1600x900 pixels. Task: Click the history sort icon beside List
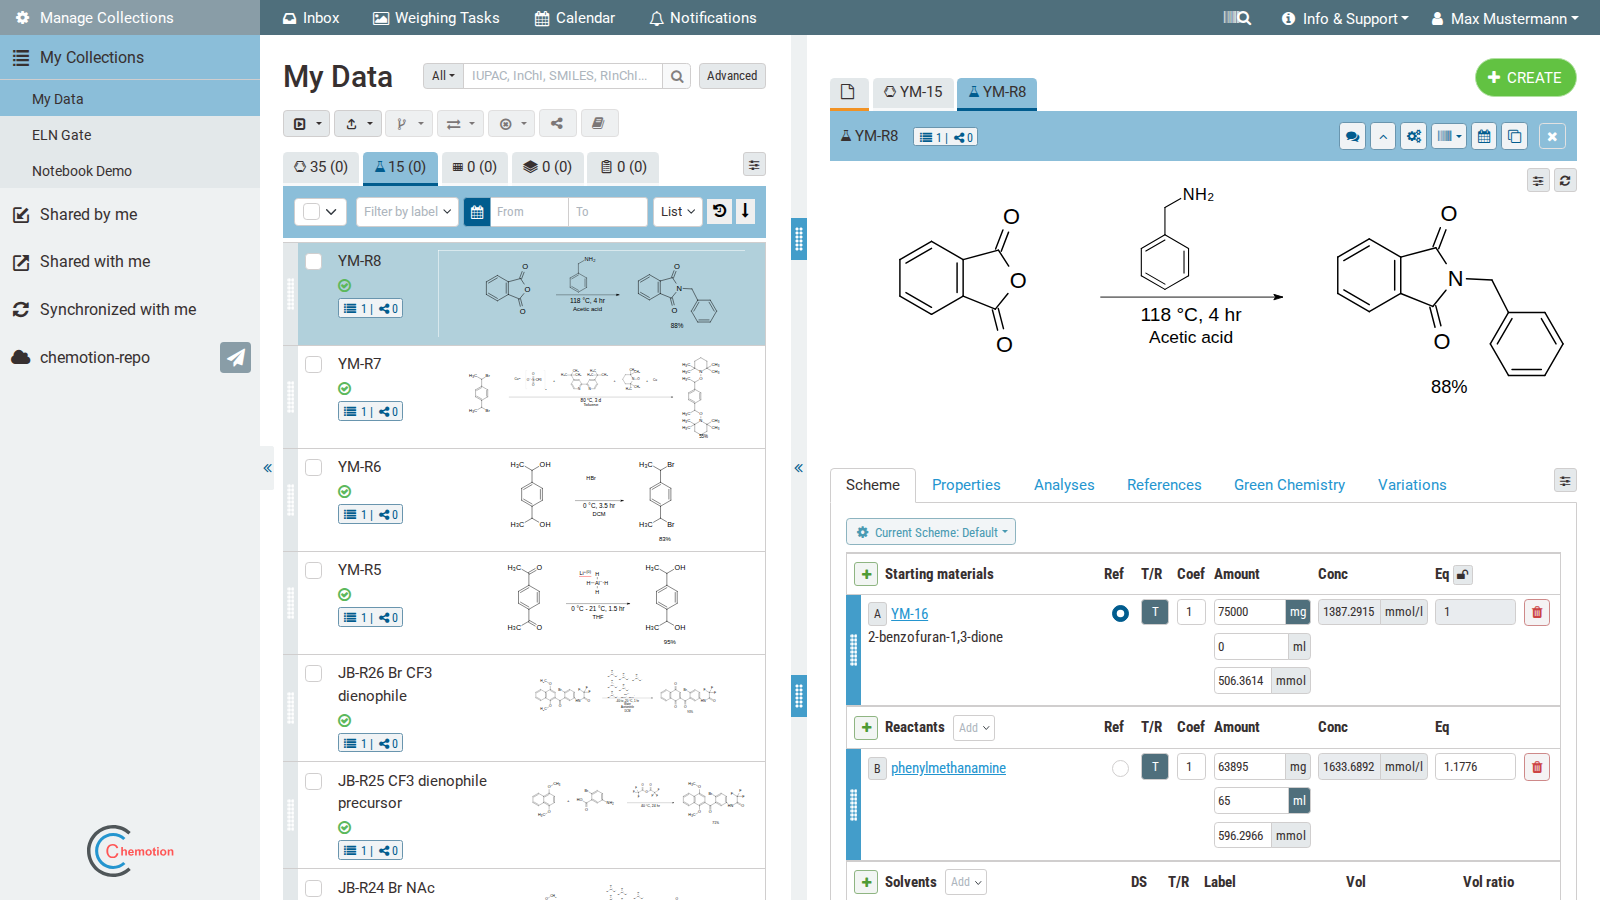pos(719,211)
